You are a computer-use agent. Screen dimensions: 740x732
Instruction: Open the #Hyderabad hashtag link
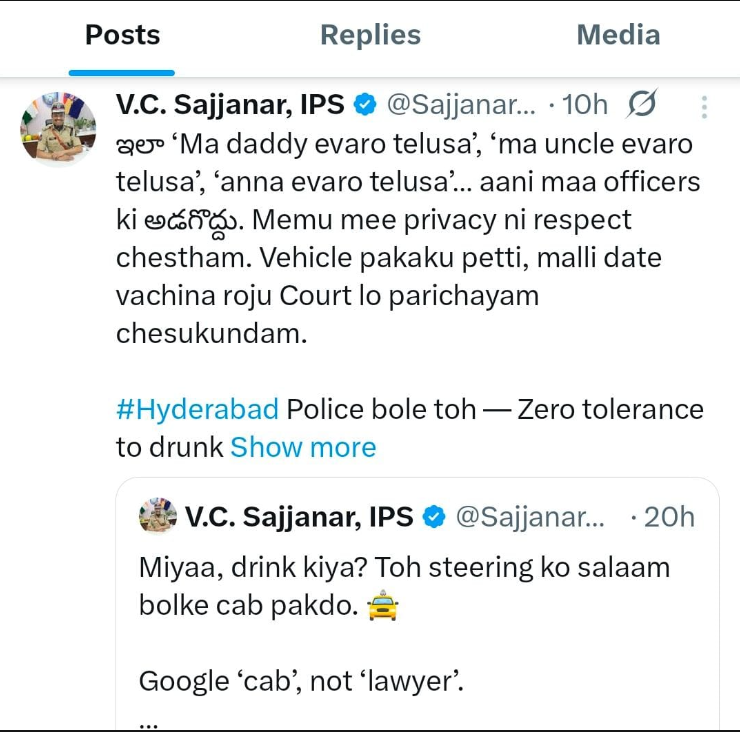(197, 409)
